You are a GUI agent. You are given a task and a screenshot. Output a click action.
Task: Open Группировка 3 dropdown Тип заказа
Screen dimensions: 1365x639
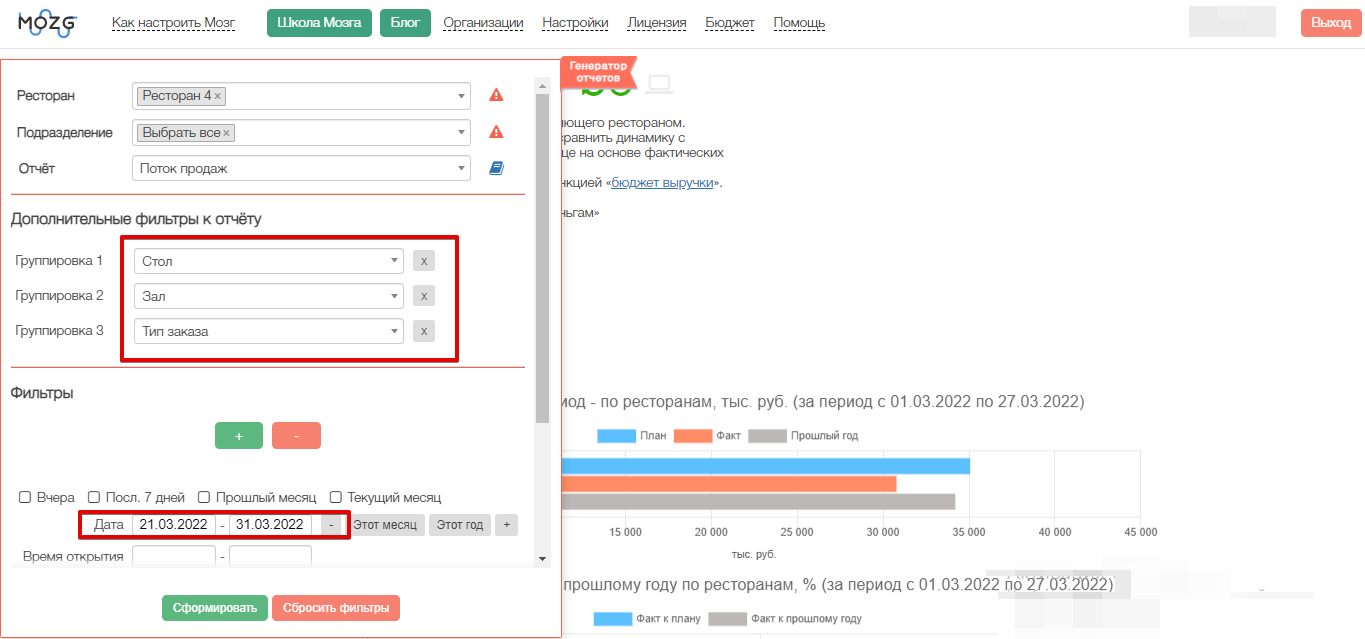click(x=268, y=331)
